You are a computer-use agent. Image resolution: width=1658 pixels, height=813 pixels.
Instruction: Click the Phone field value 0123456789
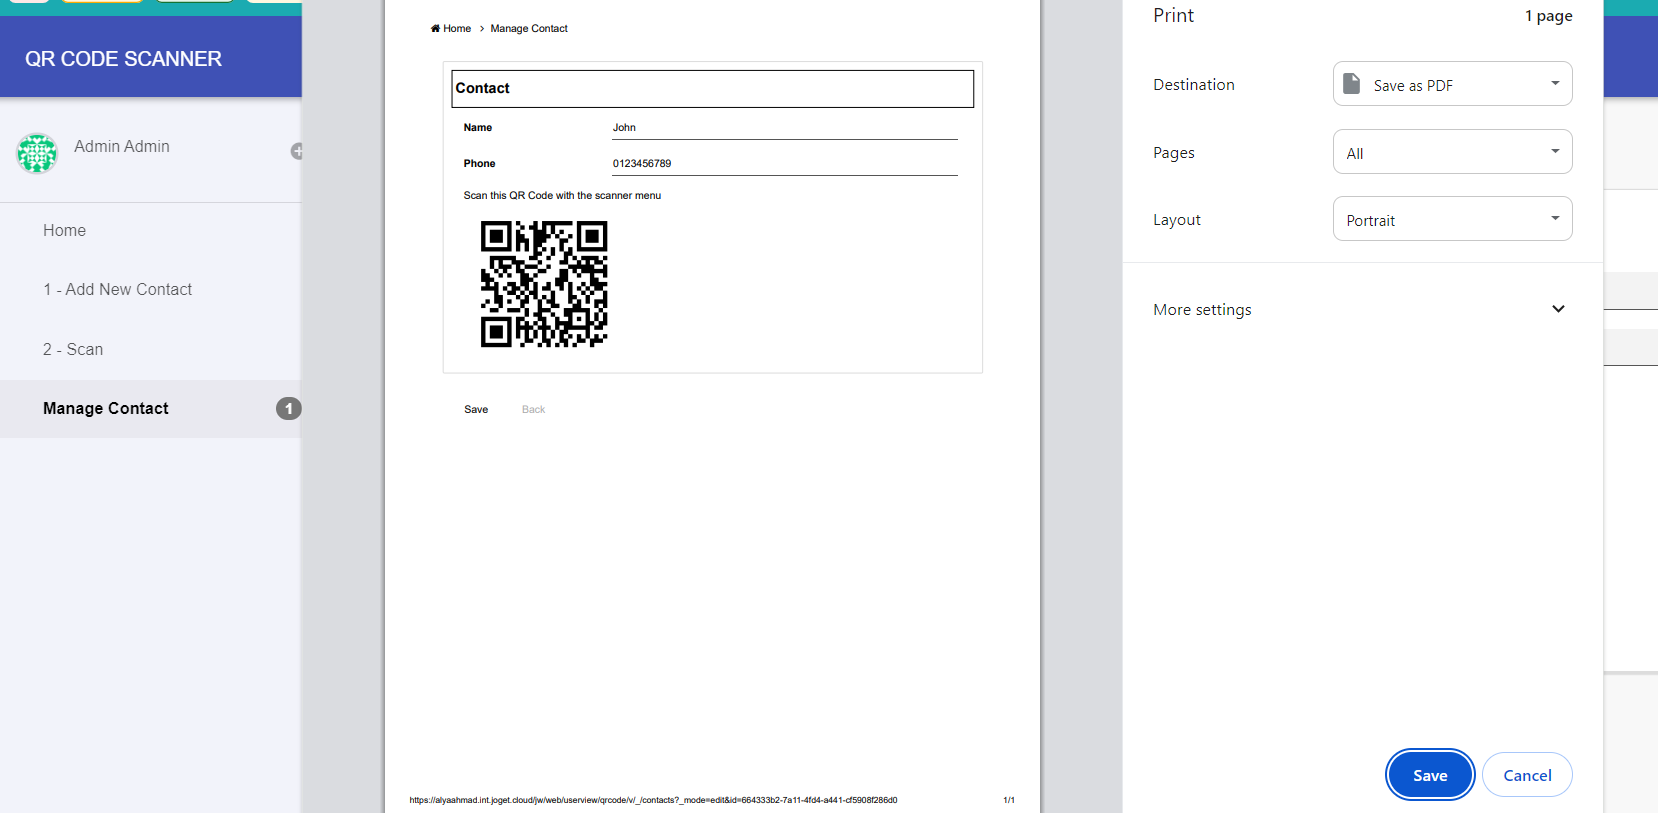[642, 163]
